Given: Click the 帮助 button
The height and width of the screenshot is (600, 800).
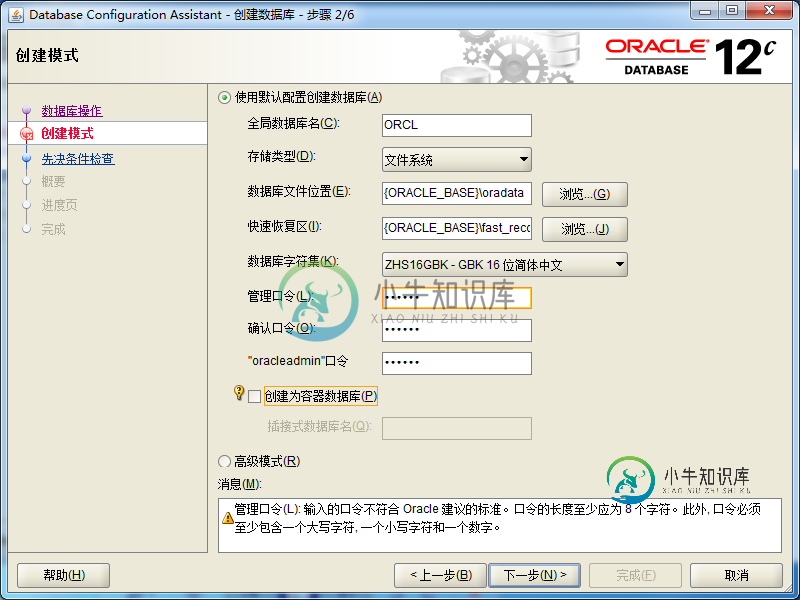Looking at the screenshot, I should point(64,576).
